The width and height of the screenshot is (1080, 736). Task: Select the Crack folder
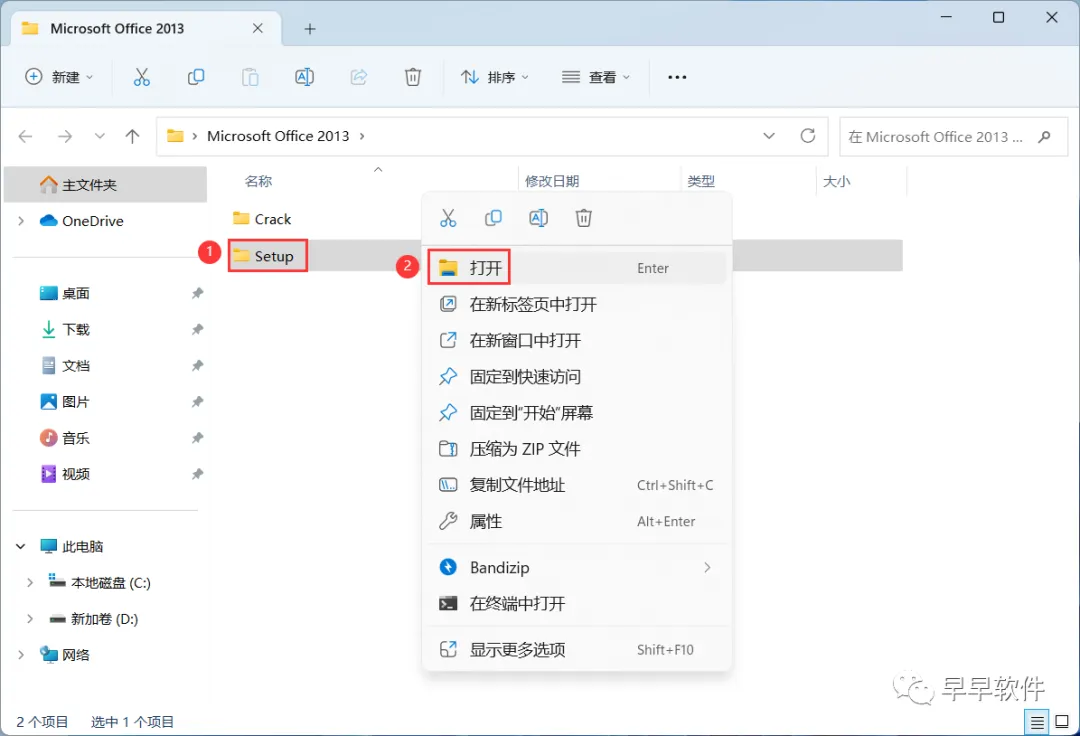click(x=262, y=219)
